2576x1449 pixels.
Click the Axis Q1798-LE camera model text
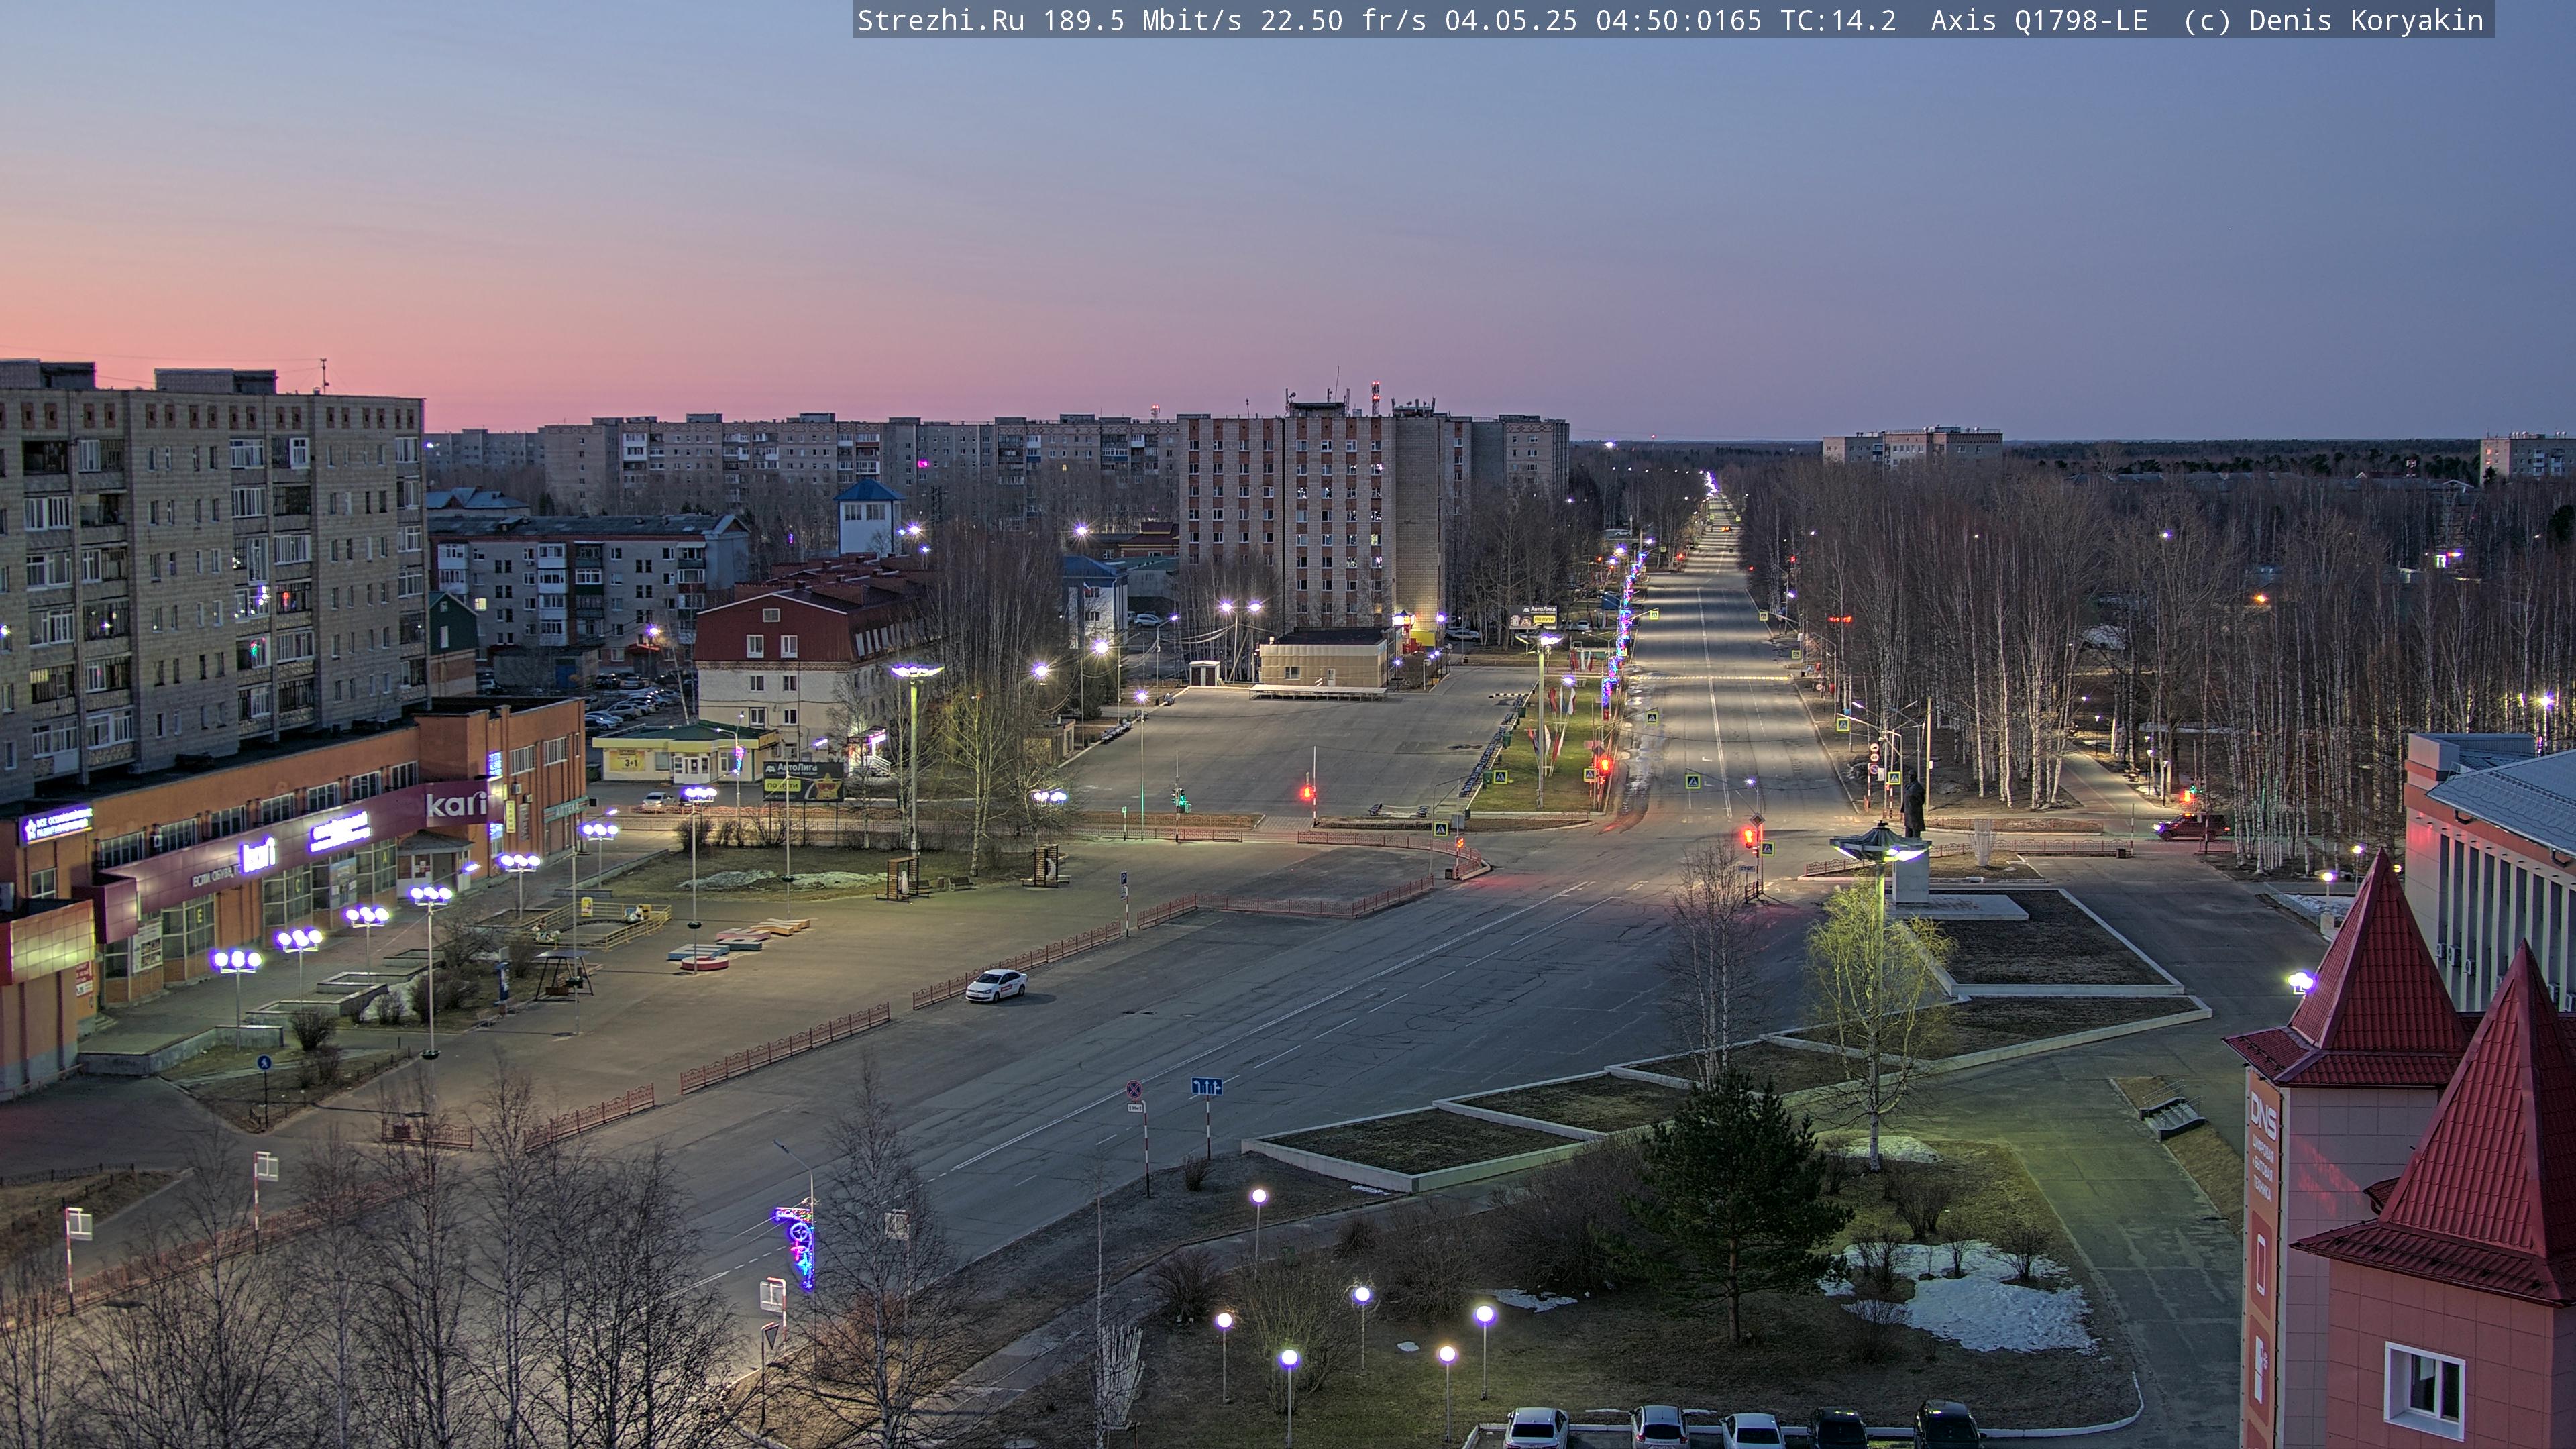(x=2039, y=20)
